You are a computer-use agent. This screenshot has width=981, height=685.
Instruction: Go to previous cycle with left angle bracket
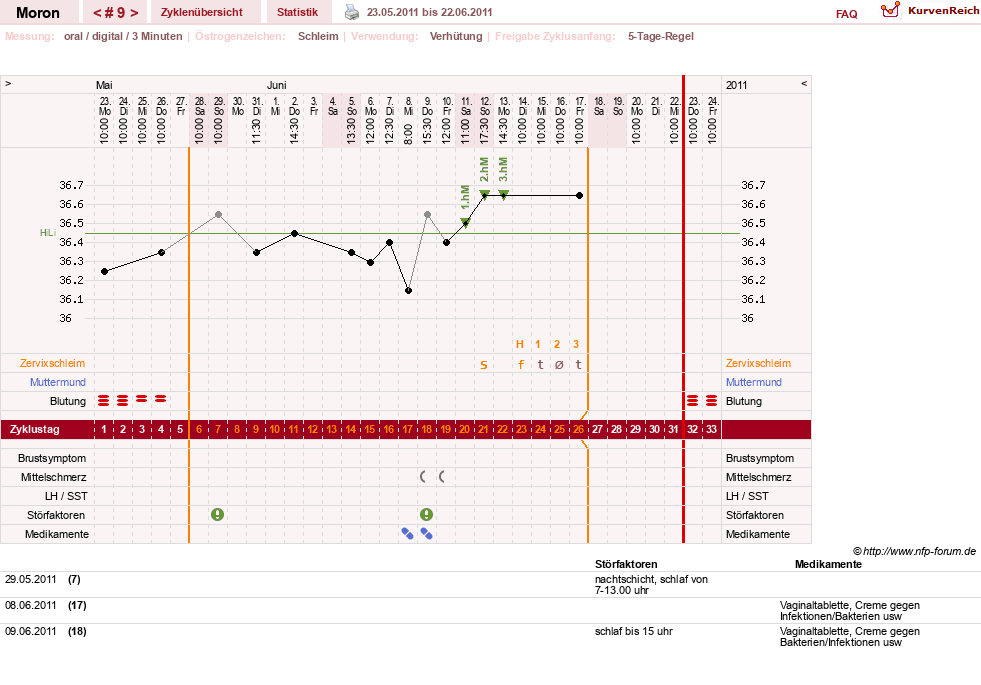(97, 13)
